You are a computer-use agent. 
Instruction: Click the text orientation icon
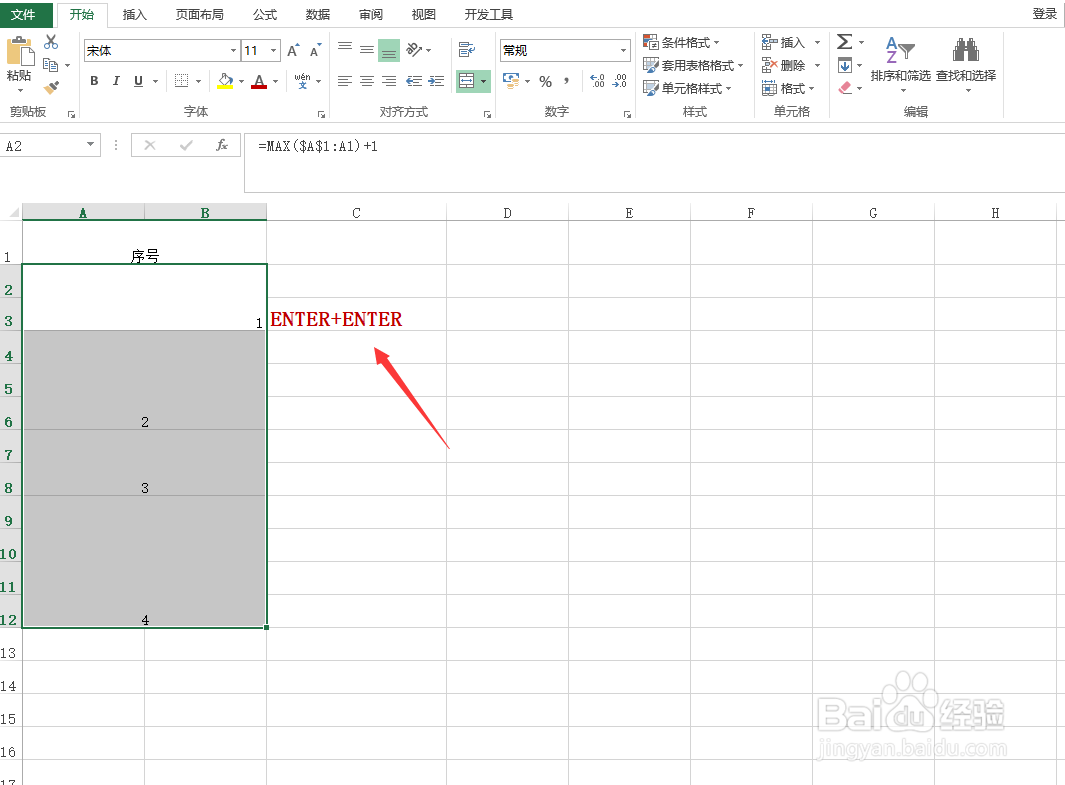pyautogui.click(x=414, y=50)
